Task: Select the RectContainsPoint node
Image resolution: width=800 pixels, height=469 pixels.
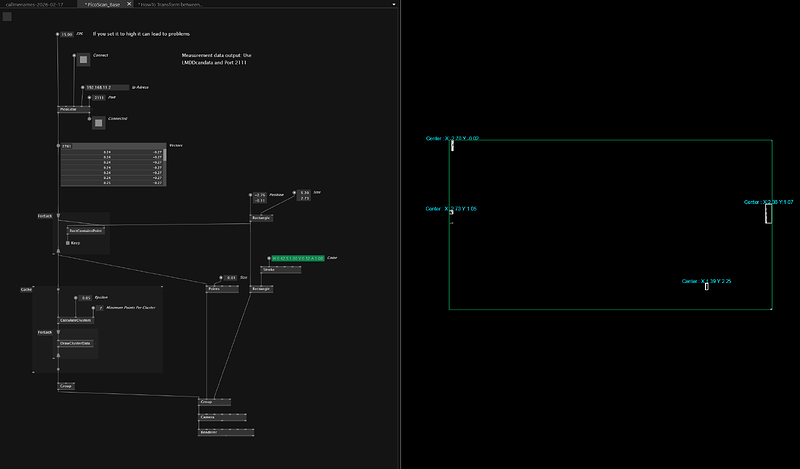Action: tap(86, 230)
